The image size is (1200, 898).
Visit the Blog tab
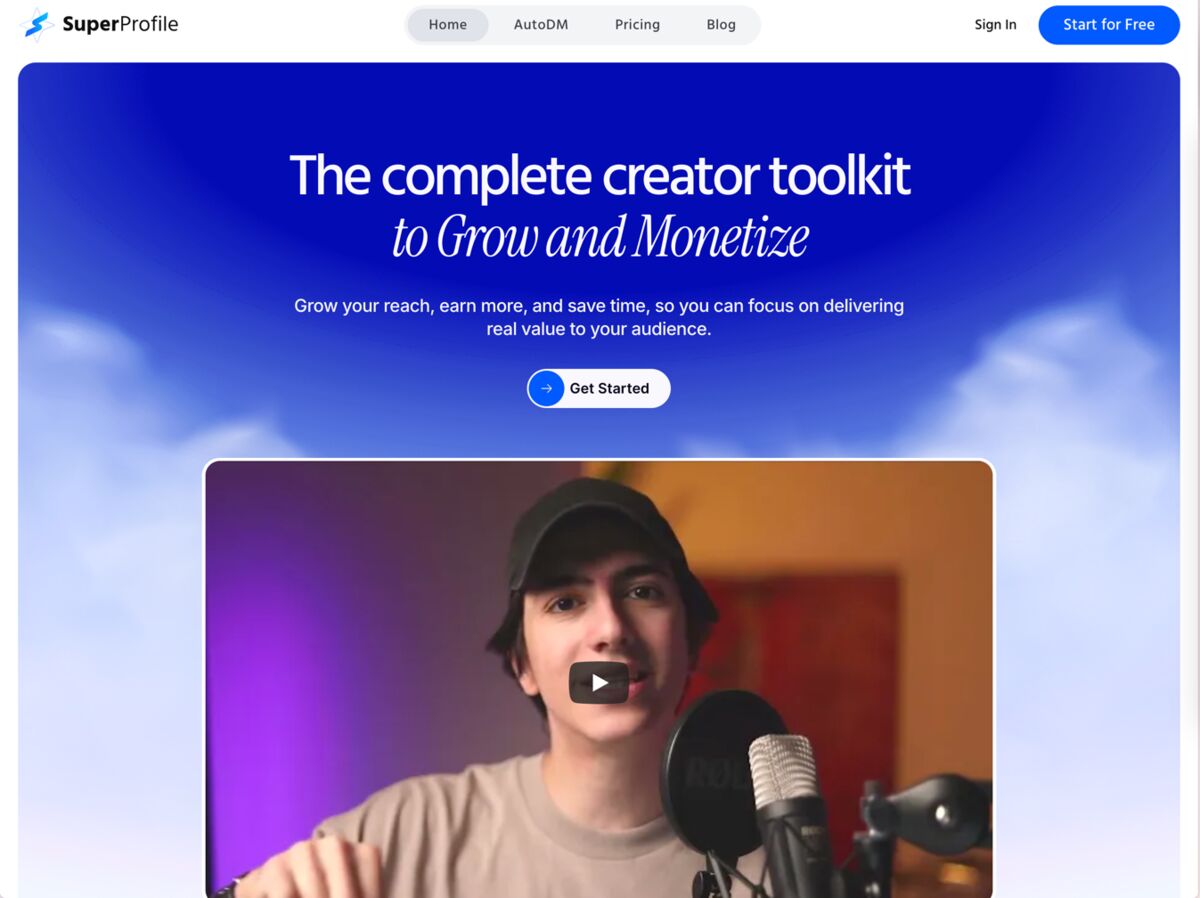[x=721, y=25]
